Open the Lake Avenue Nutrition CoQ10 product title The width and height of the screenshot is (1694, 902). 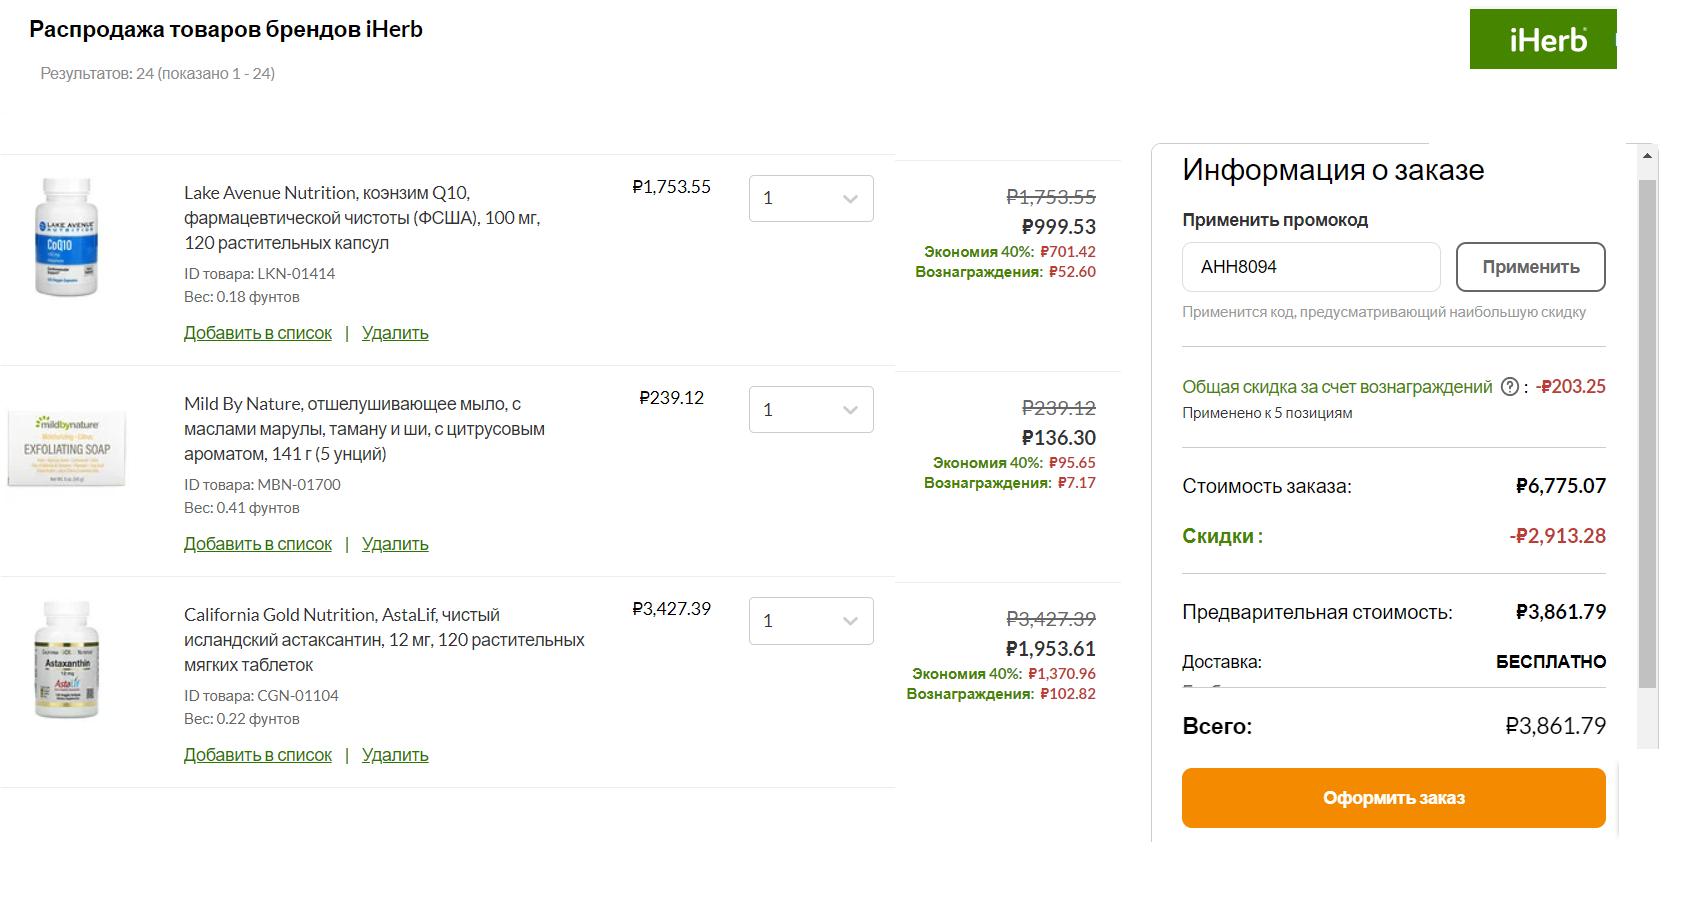(x=361, y=217)
